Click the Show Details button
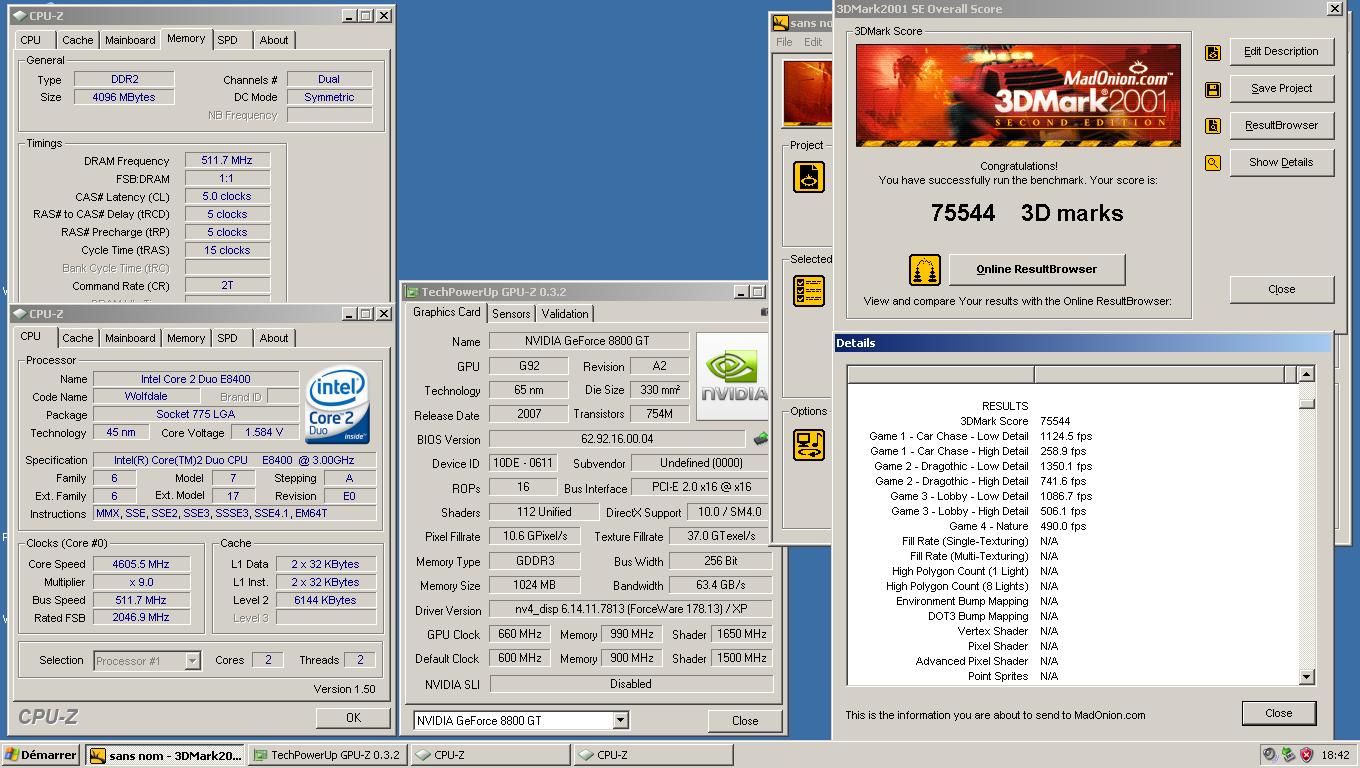1360x768 pixels. (1281, 163)
